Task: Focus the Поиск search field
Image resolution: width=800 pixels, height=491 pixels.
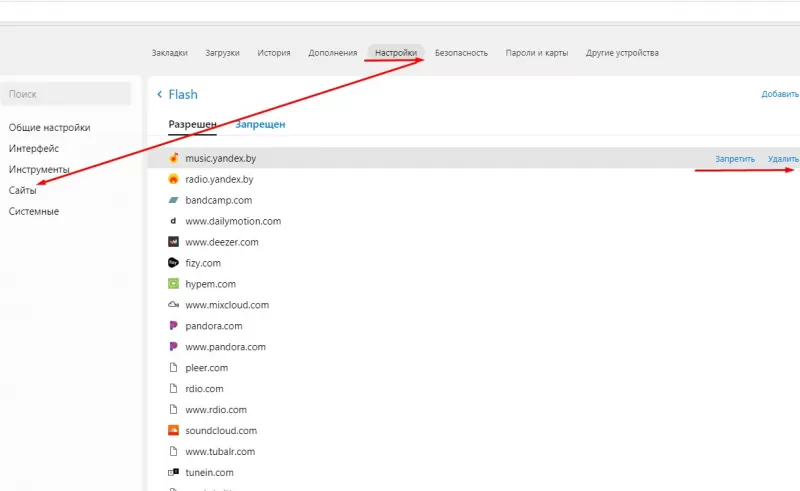Action: click(66, 94)
